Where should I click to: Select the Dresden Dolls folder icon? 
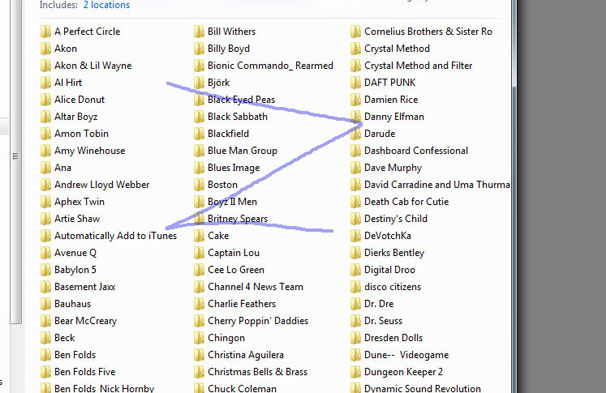[356, 337]
